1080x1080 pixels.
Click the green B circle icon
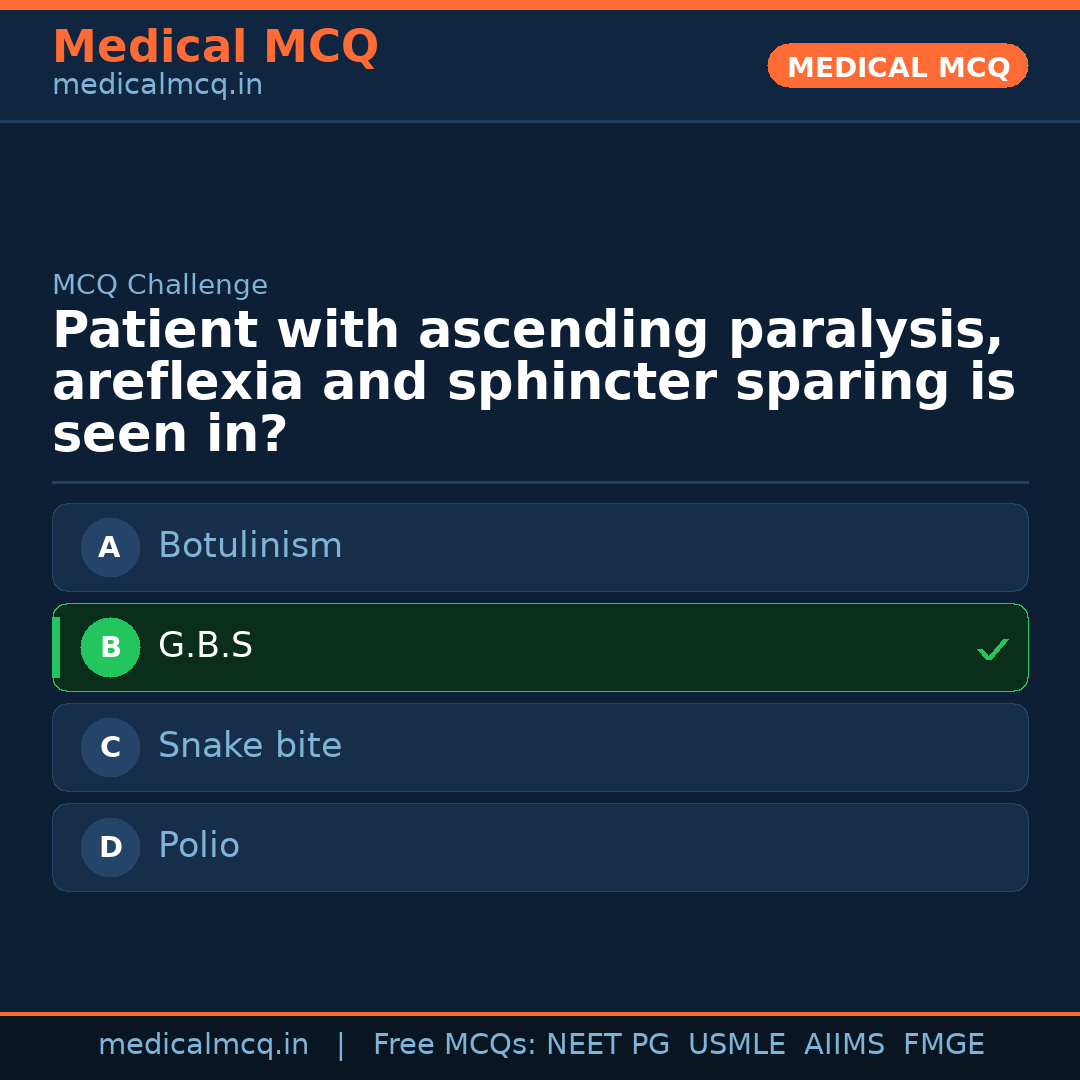pos(110,647)
